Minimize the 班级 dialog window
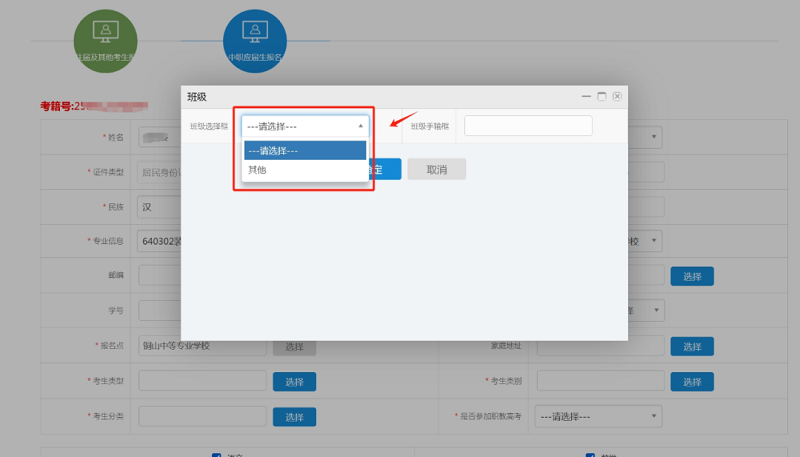This screenshot has width=800, height=457. (587, 96)
